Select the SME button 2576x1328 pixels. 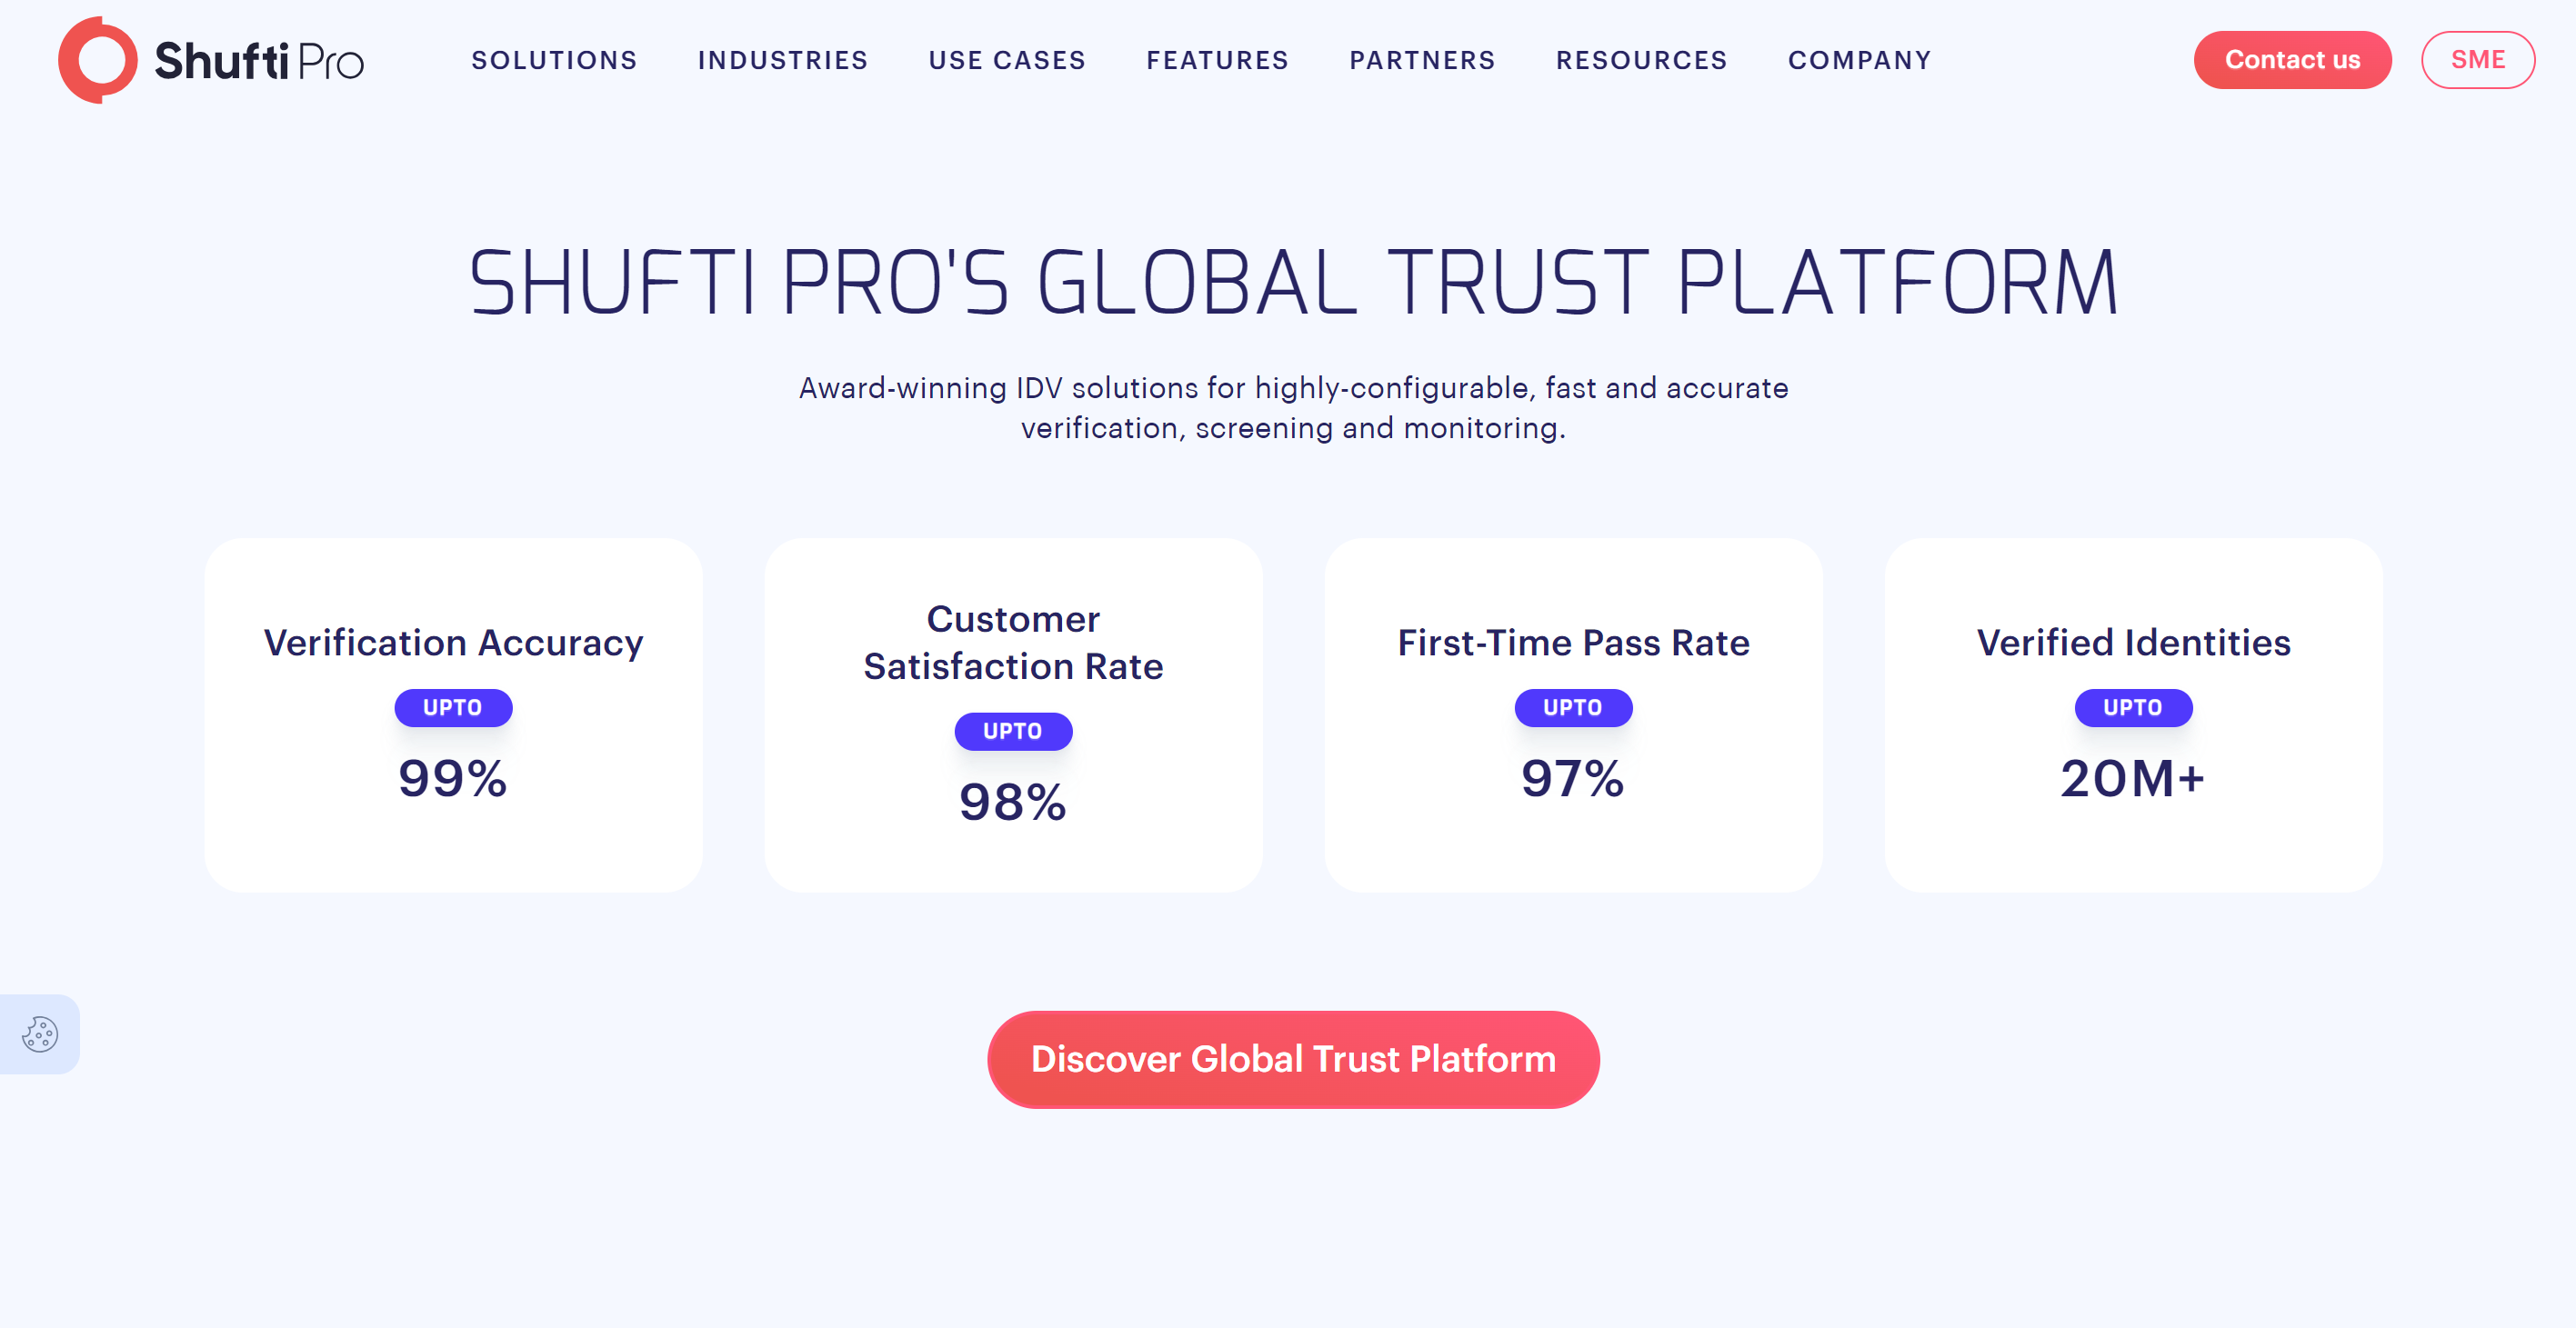pyautogui.click(x=2478, y=60)
